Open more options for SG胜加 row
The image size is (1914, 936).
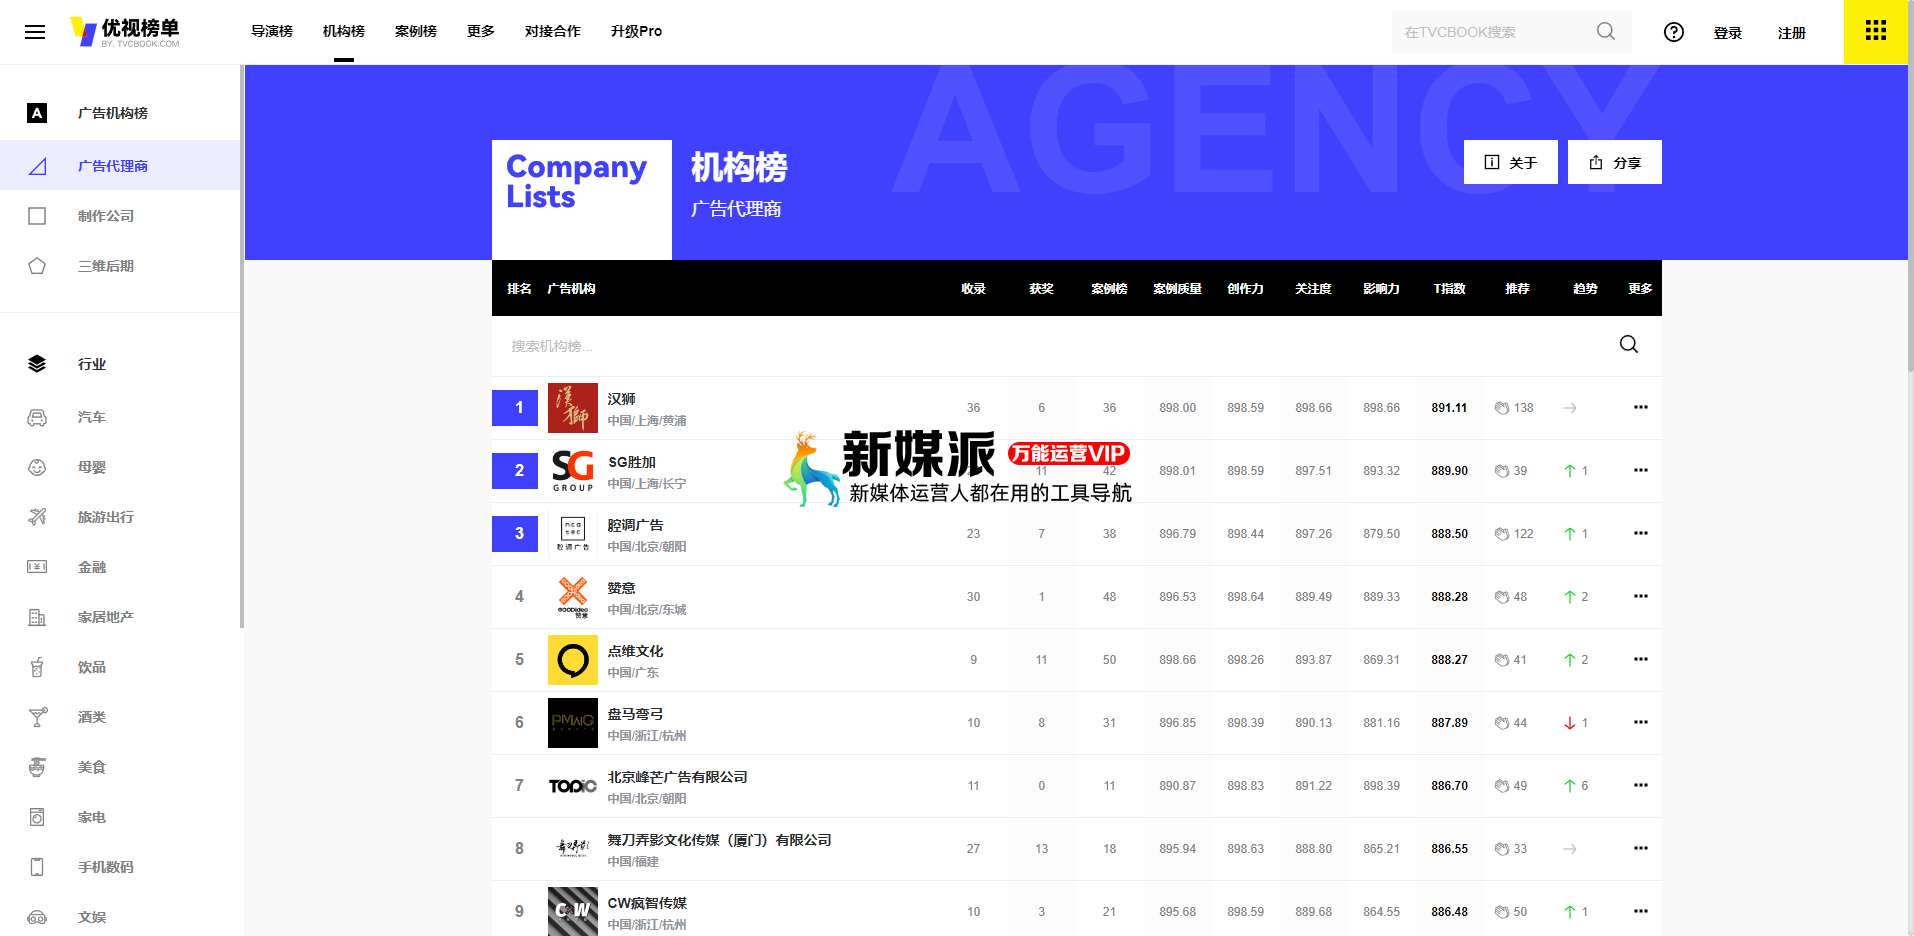pos(1641,470)
